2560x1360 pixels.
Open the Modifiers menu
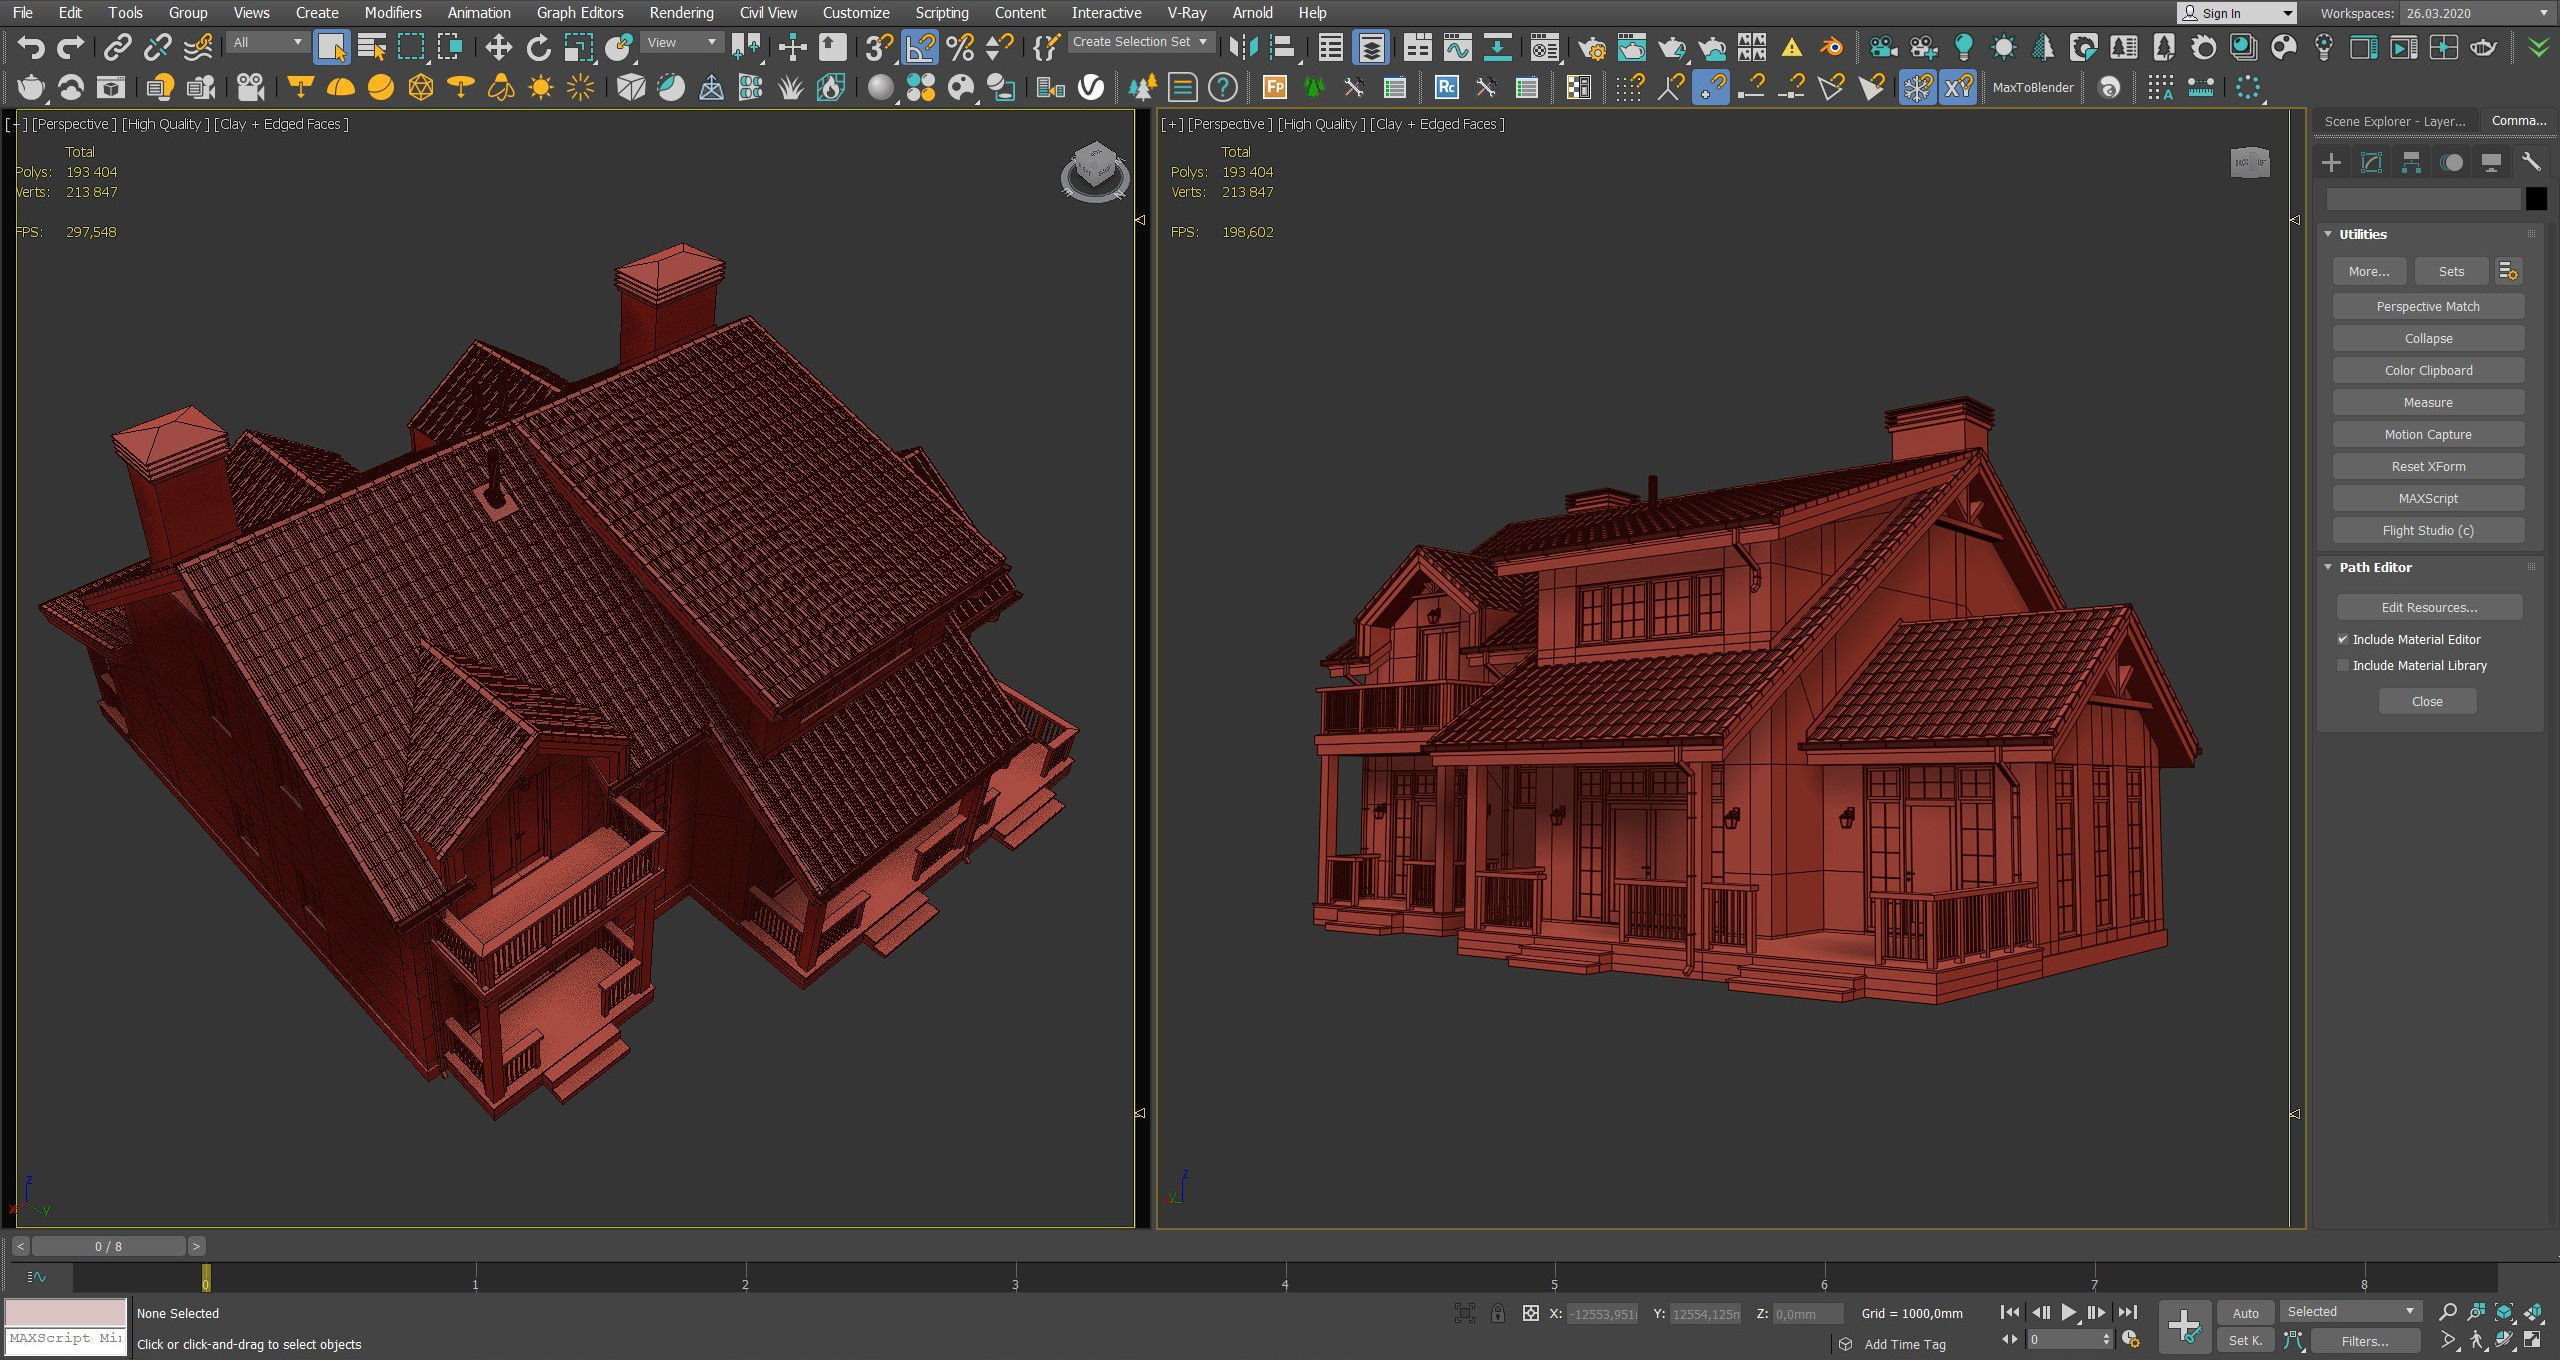[x=392, y=13]
